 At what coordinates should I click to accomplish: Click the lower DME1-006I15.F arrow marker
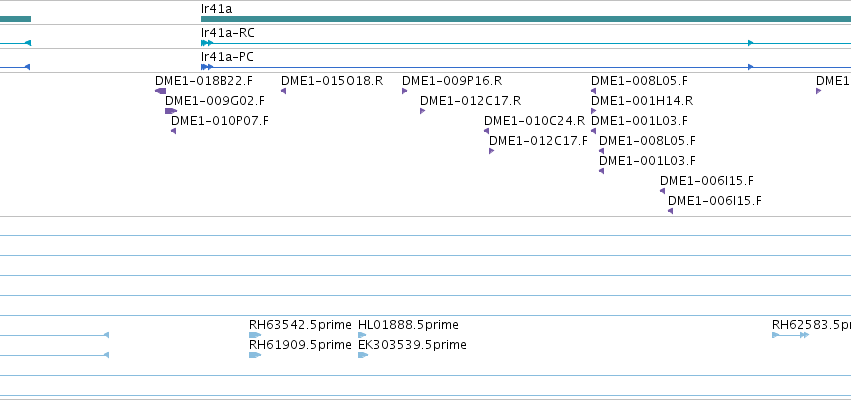coord(670,211)
